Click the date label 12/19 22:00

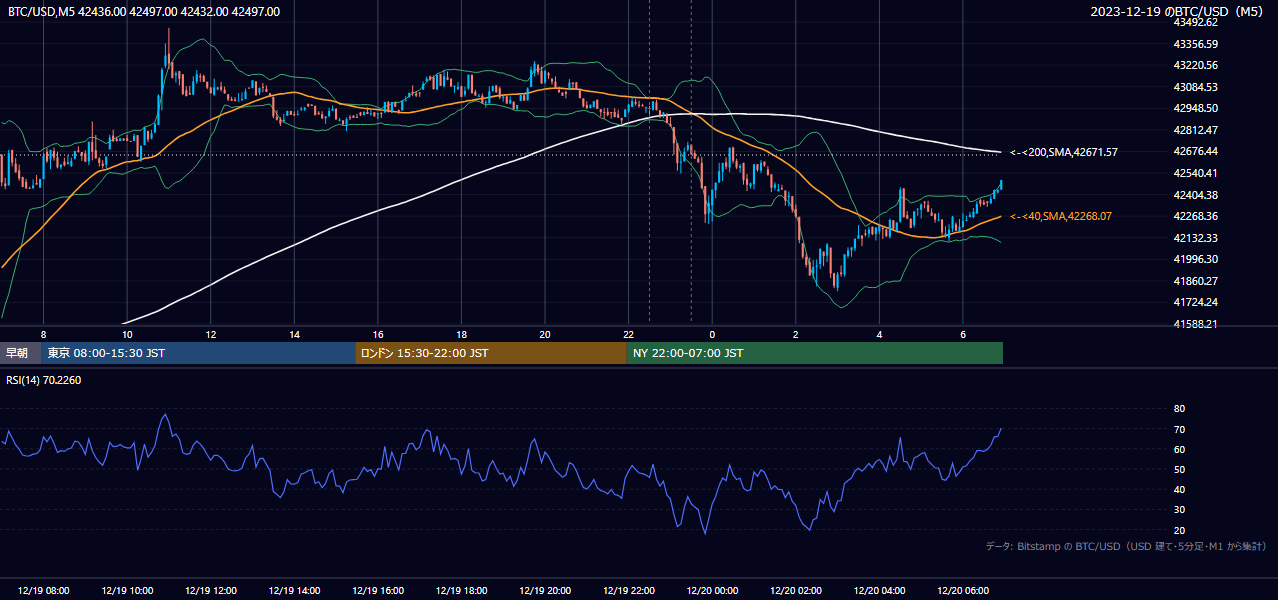[x=628, y=591]
